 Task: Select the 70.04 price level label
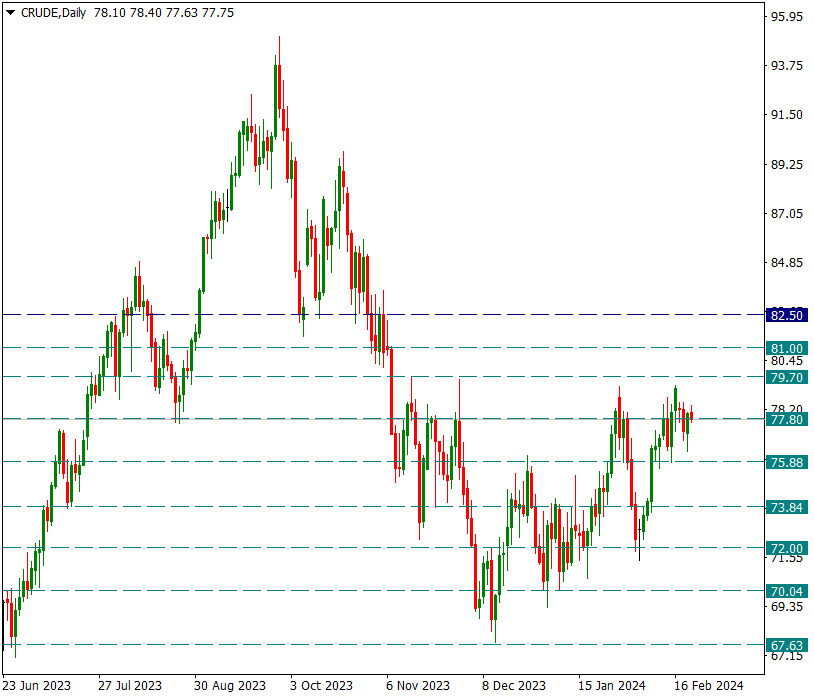[786, 592]
